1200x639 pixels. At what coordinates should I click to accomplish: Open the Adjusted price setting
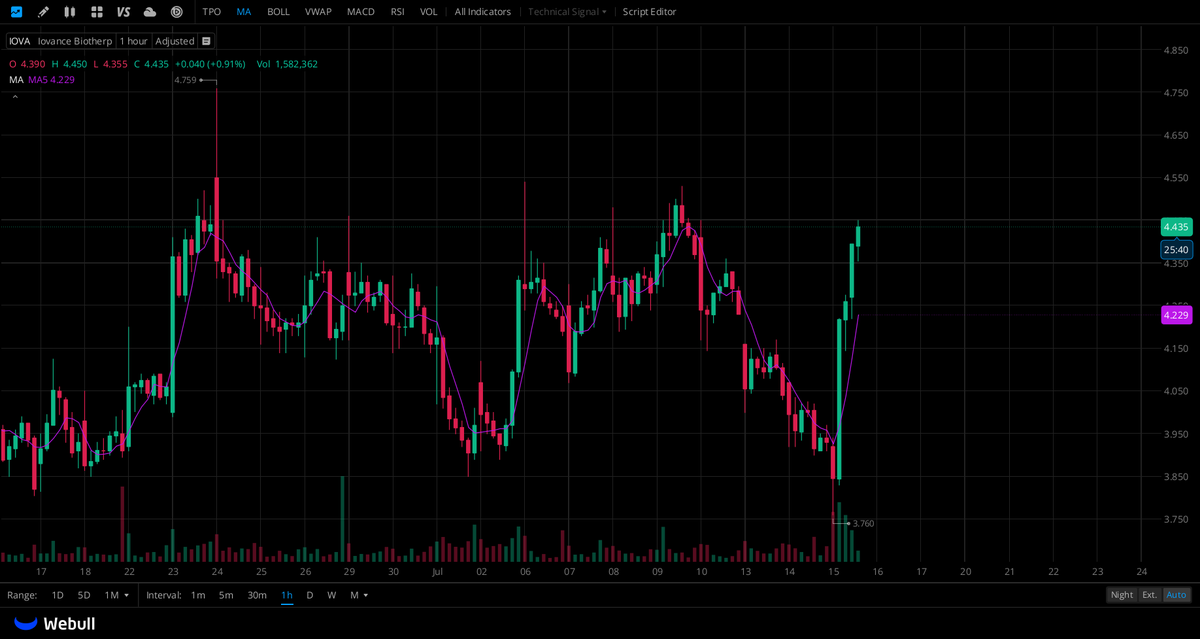pos(174,41)
